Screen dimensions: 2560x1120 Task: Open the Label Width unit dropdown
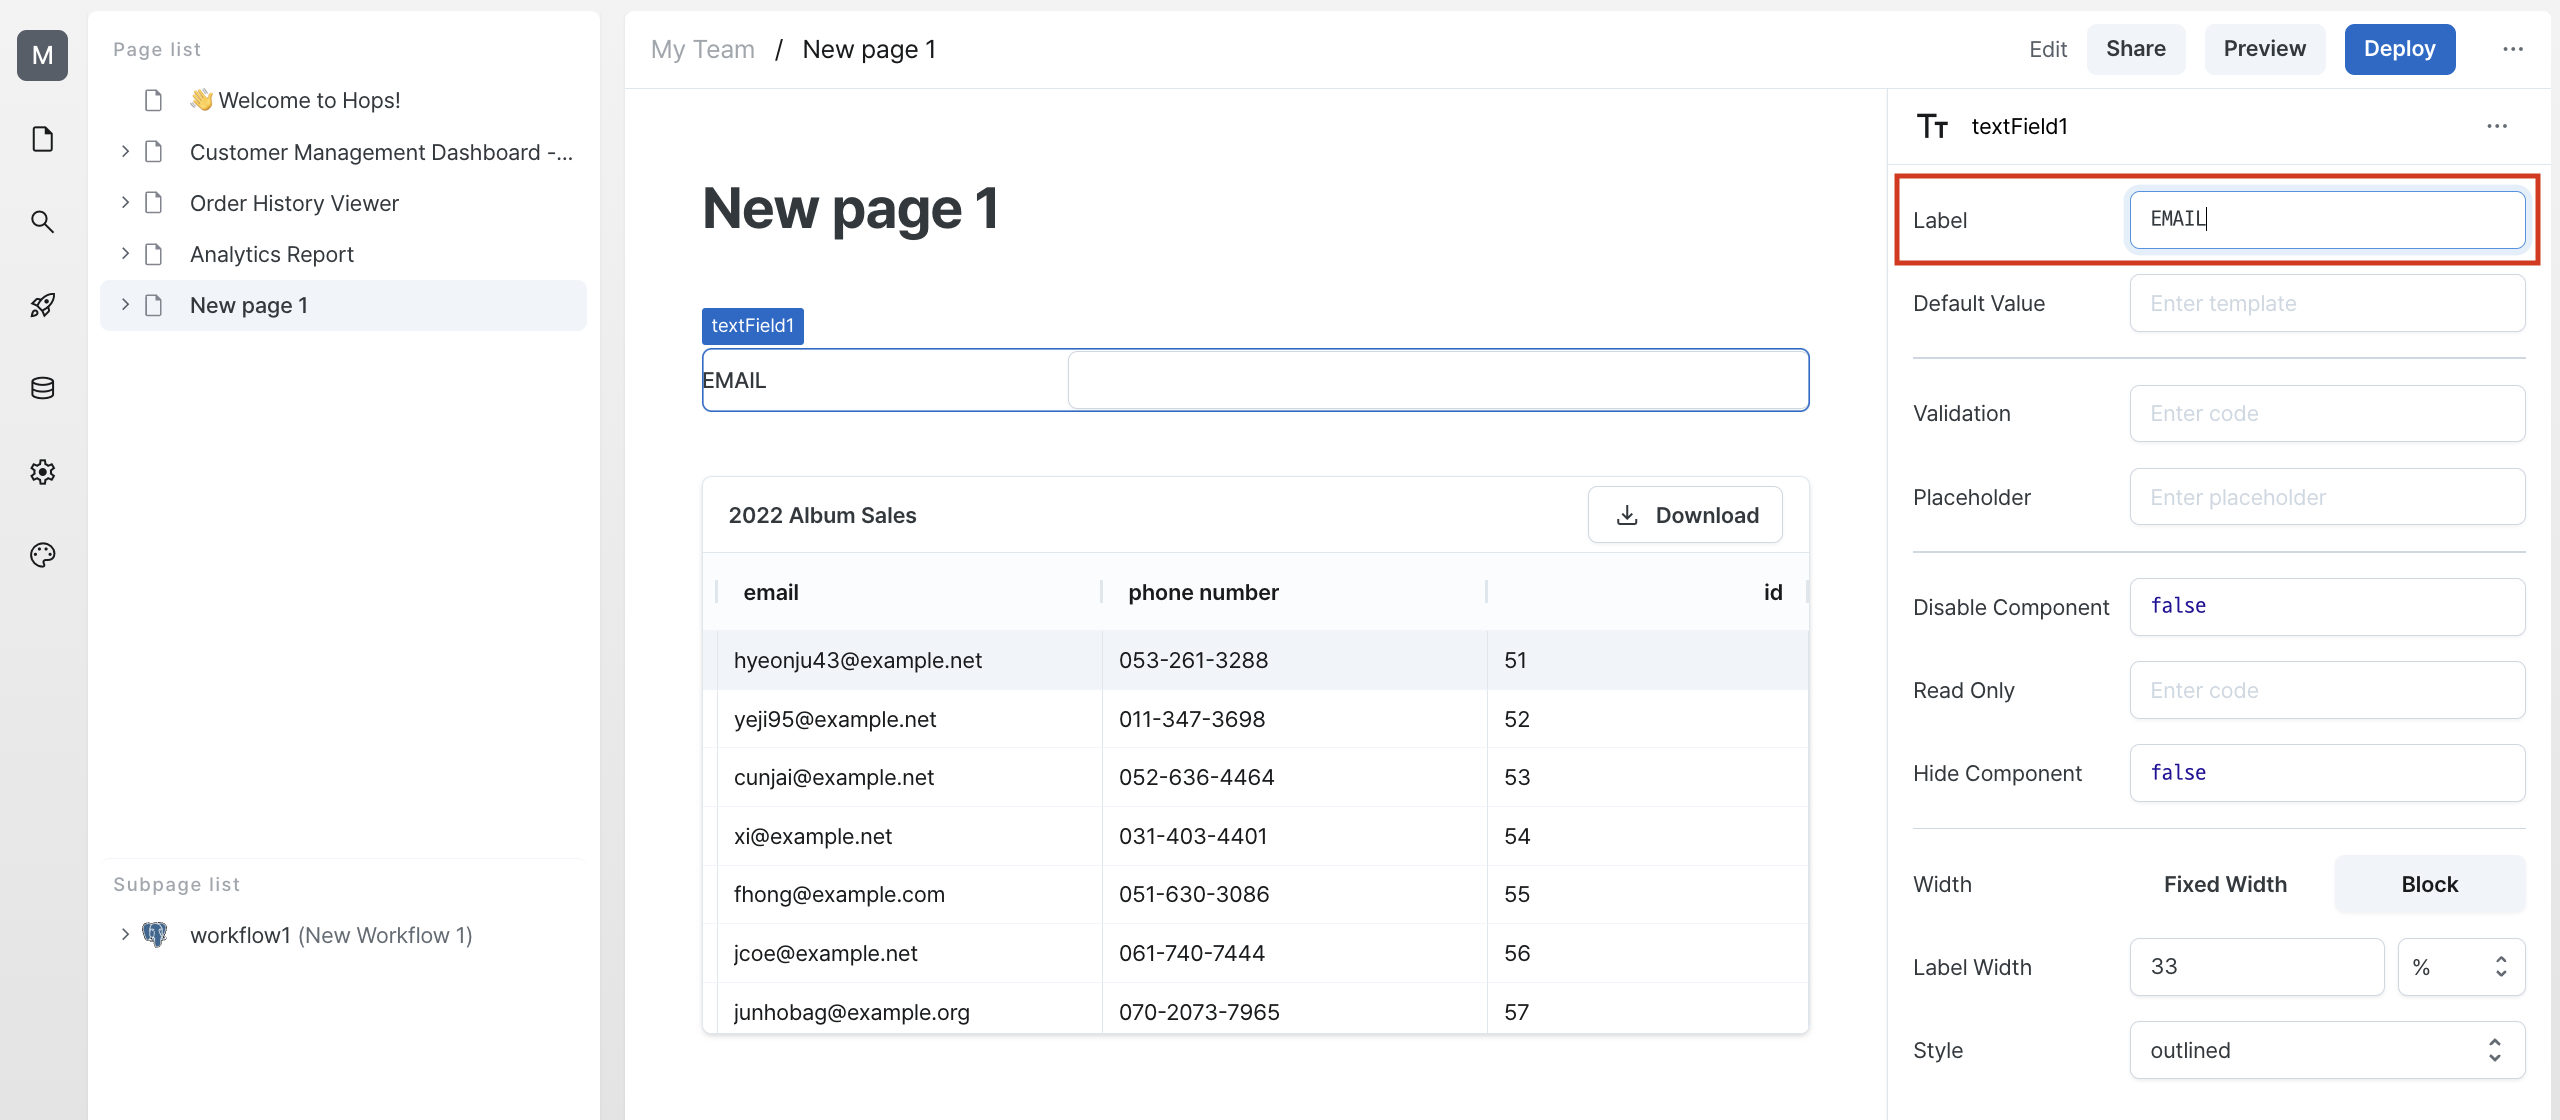click(2461, 967)
